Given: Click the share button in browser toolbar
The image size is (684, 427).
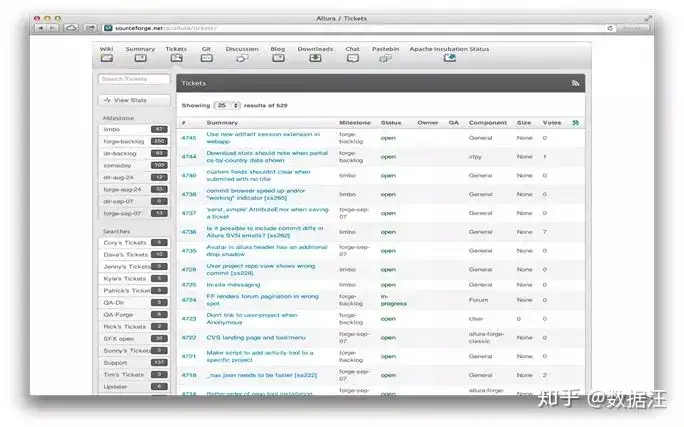Looking at the screenshot, I should [x=90, y=28].
